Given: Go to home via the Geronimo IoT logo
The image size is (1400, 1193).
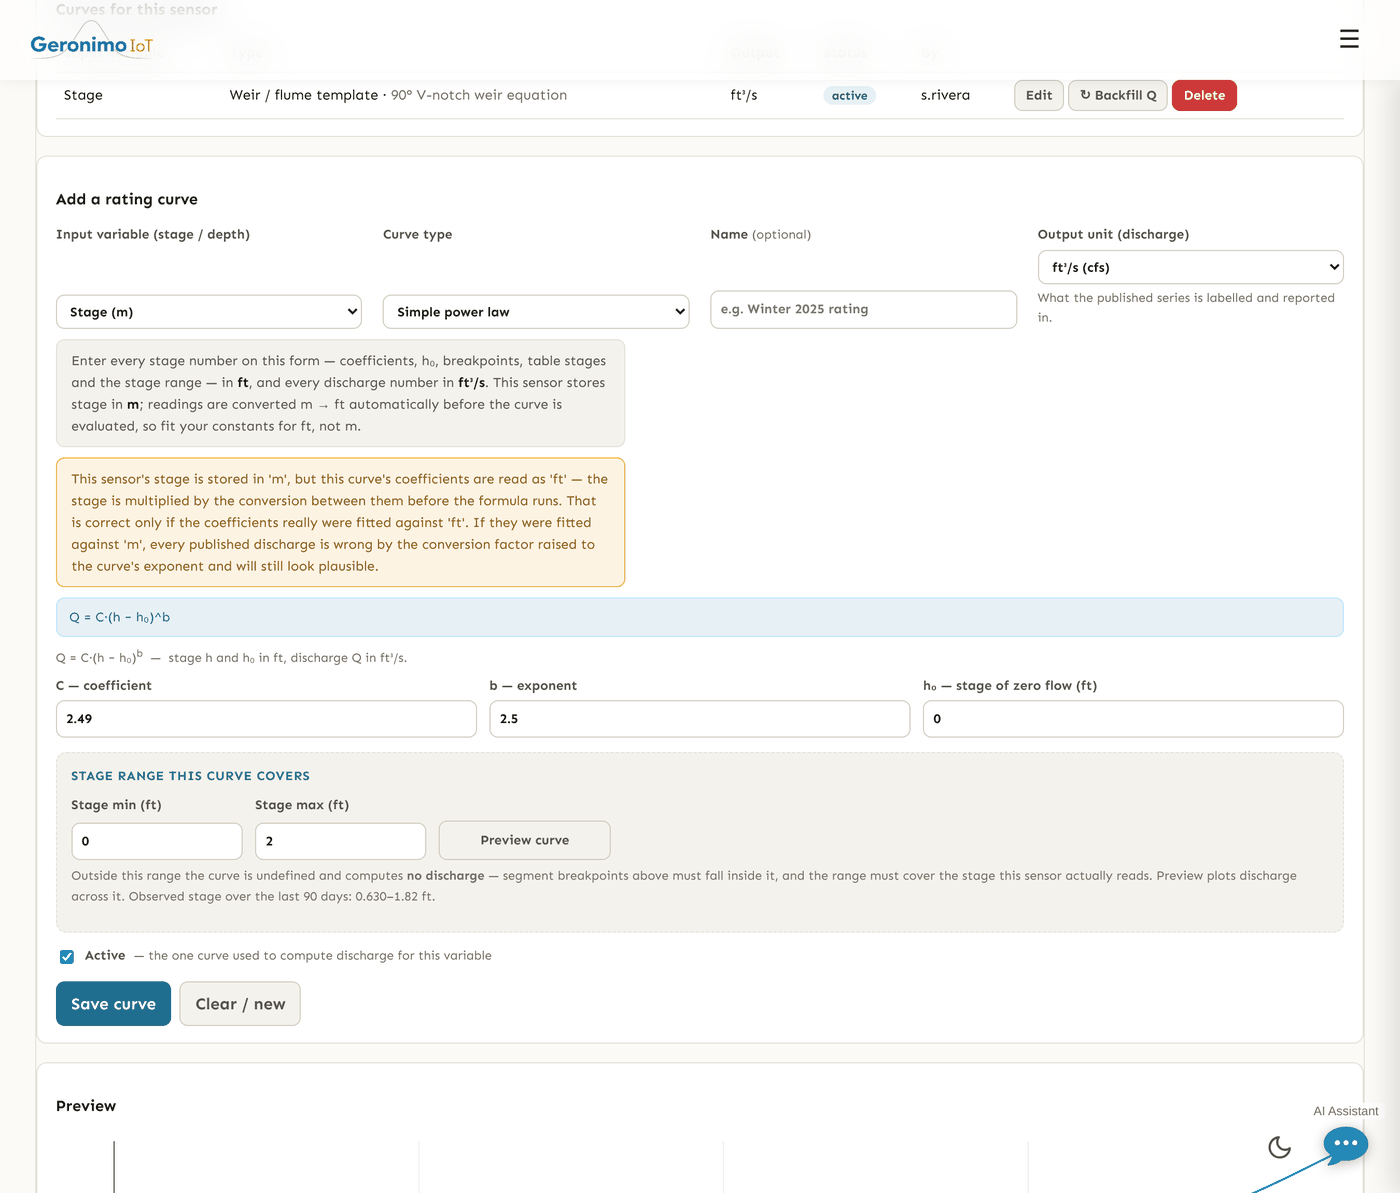Looking at the screenshot, I should pyautogui.click(x=92, y=43).
